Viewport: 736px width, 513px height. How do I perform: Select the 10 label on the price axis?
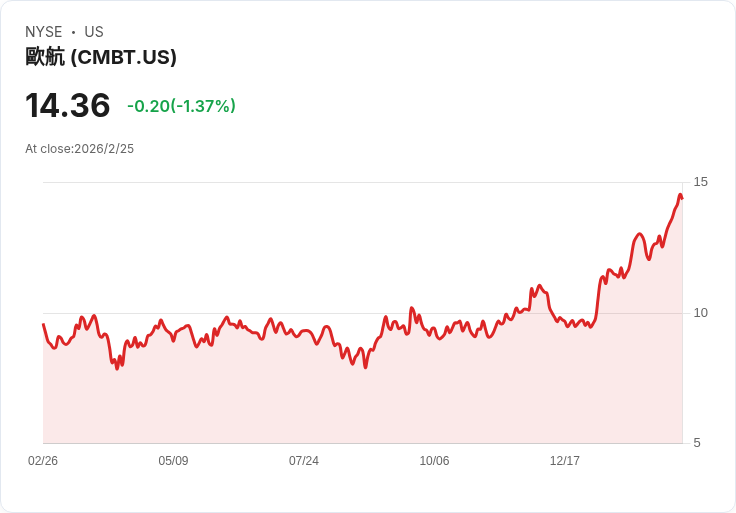(x=700, y=313)
